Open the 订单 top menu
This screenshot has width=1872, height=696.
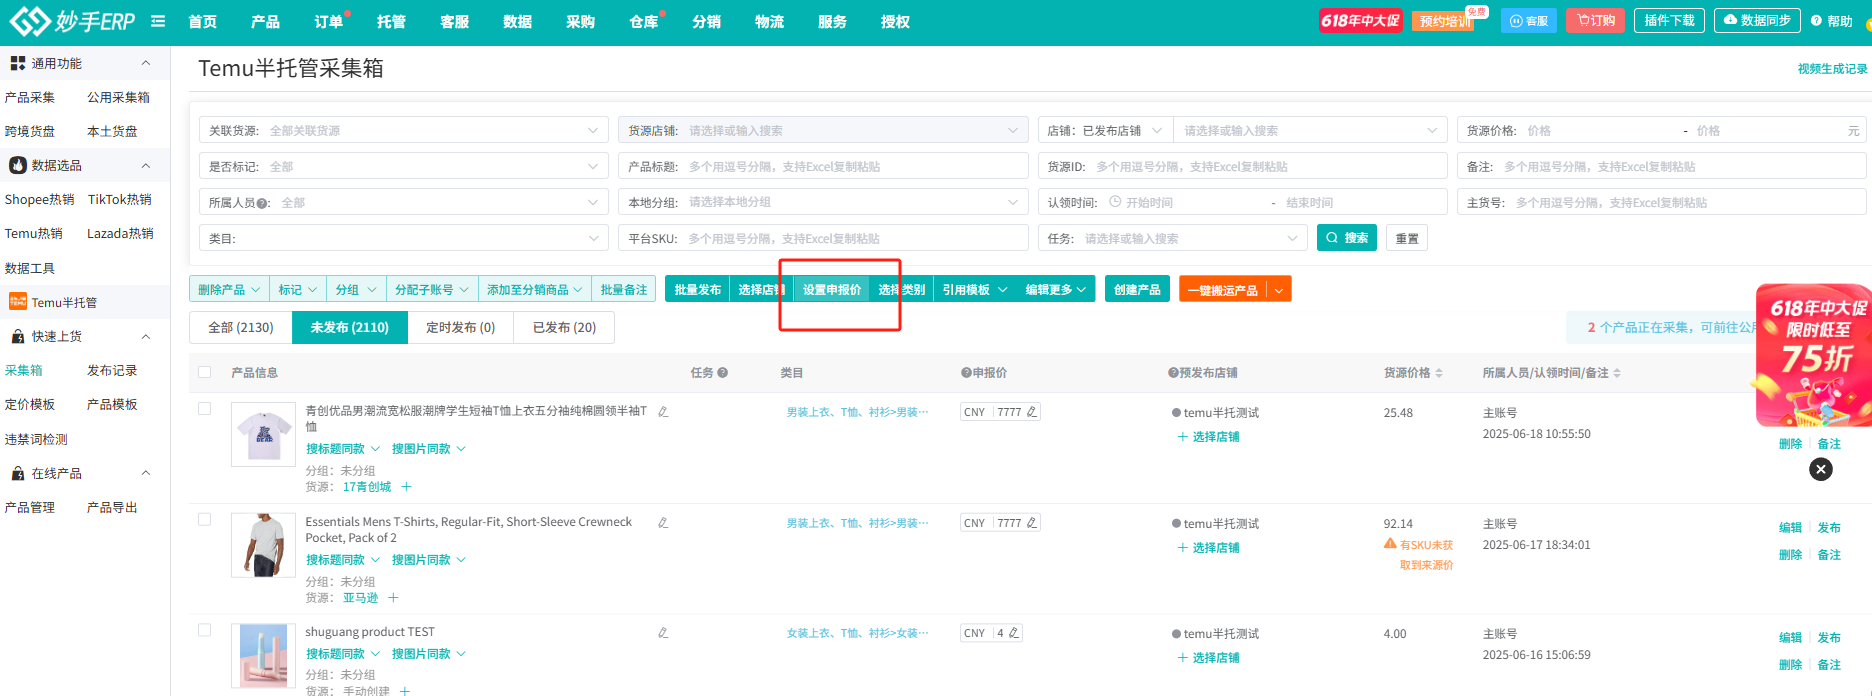328,21
